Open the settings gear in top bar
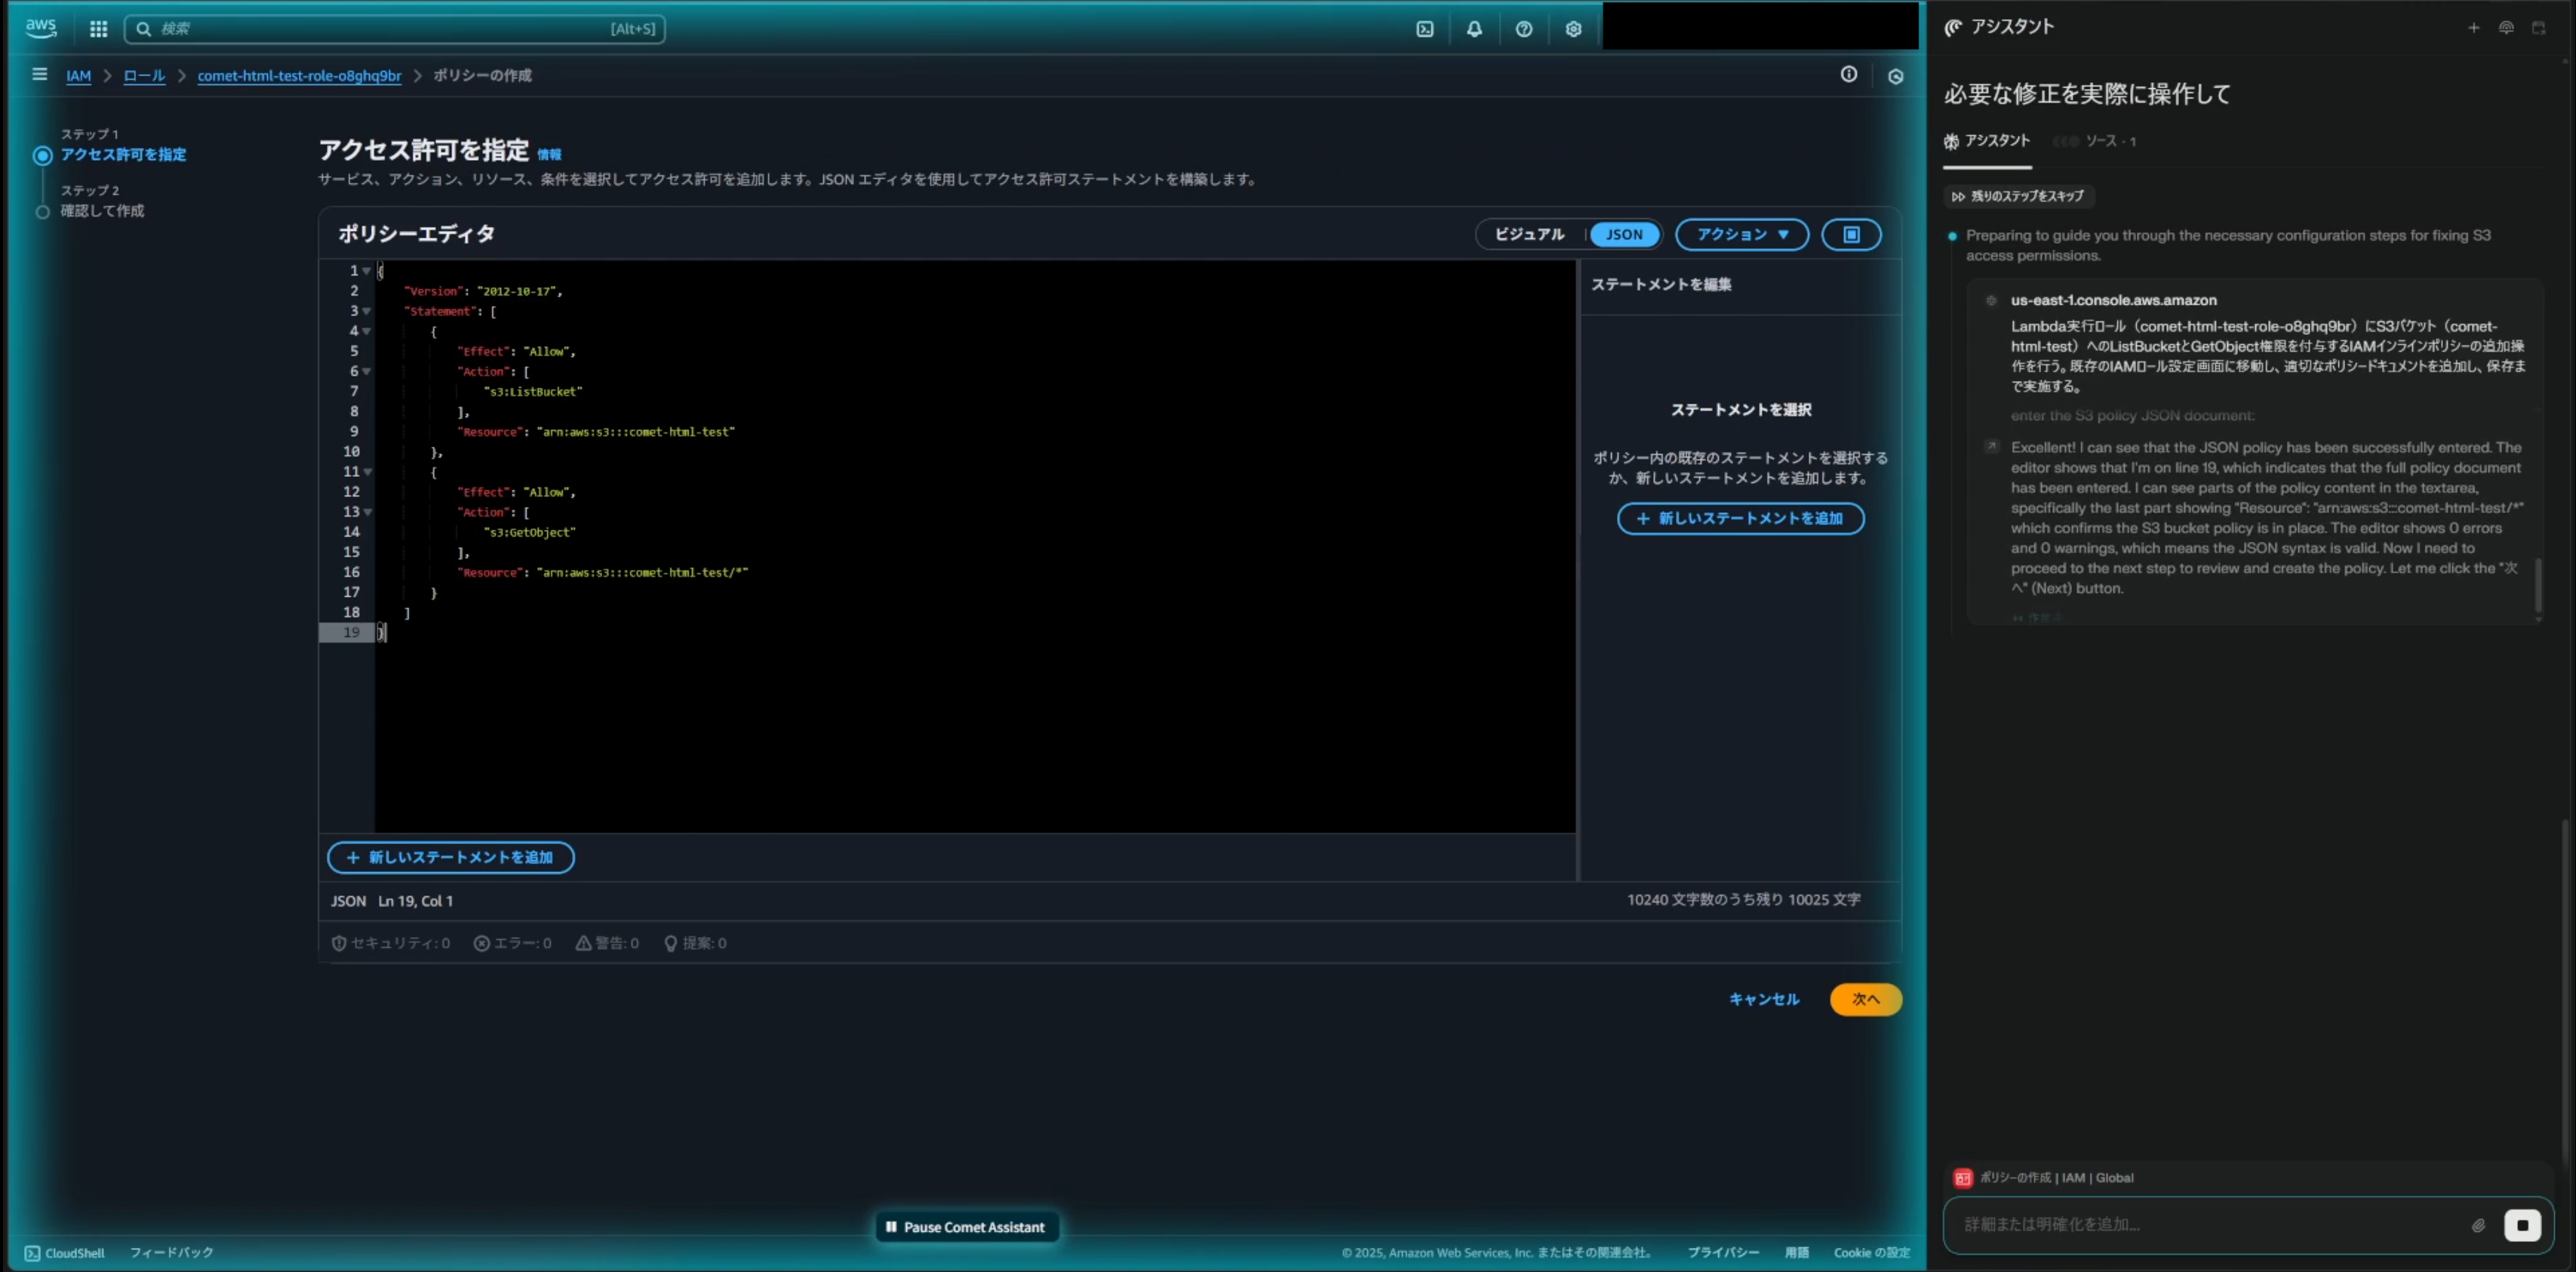This screenshot has height=1272, width=2576. 1573,29
